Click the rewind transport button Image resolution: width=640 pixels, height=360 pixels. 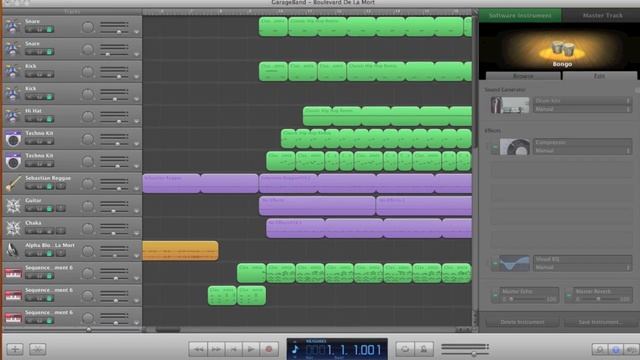coord(198,349)
